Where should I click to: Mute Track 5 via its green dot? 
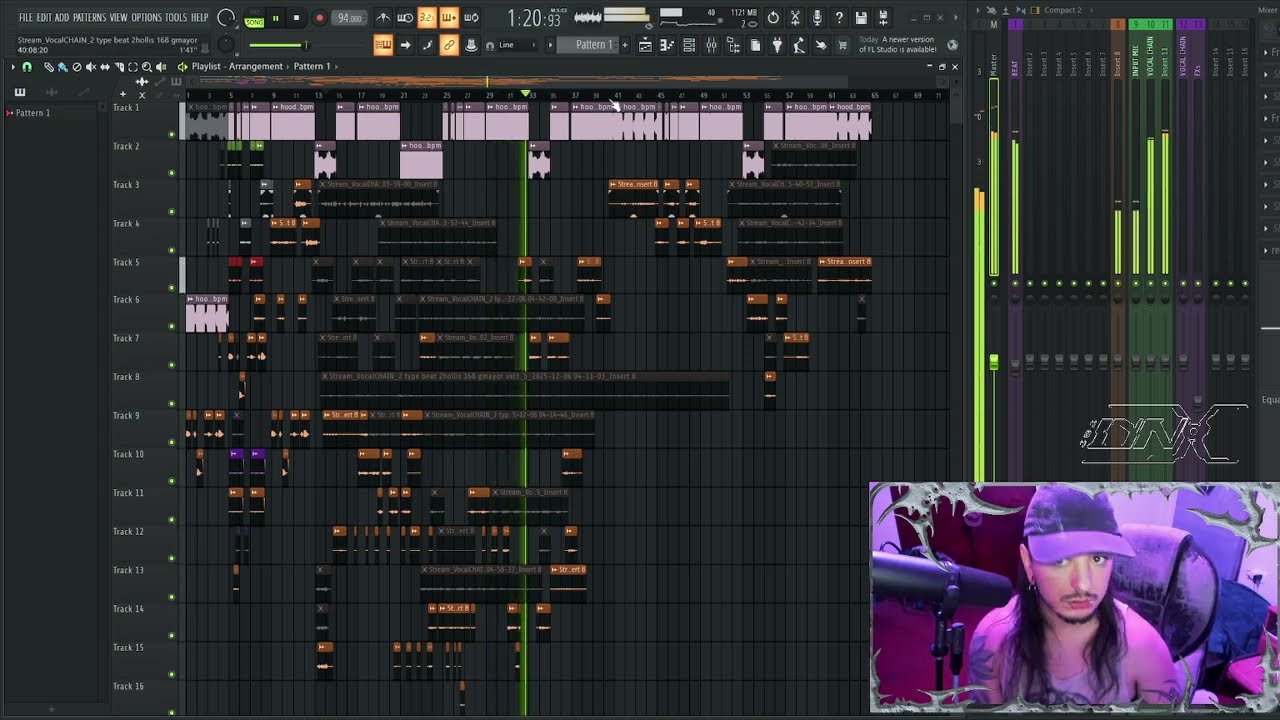pos(172,288)
